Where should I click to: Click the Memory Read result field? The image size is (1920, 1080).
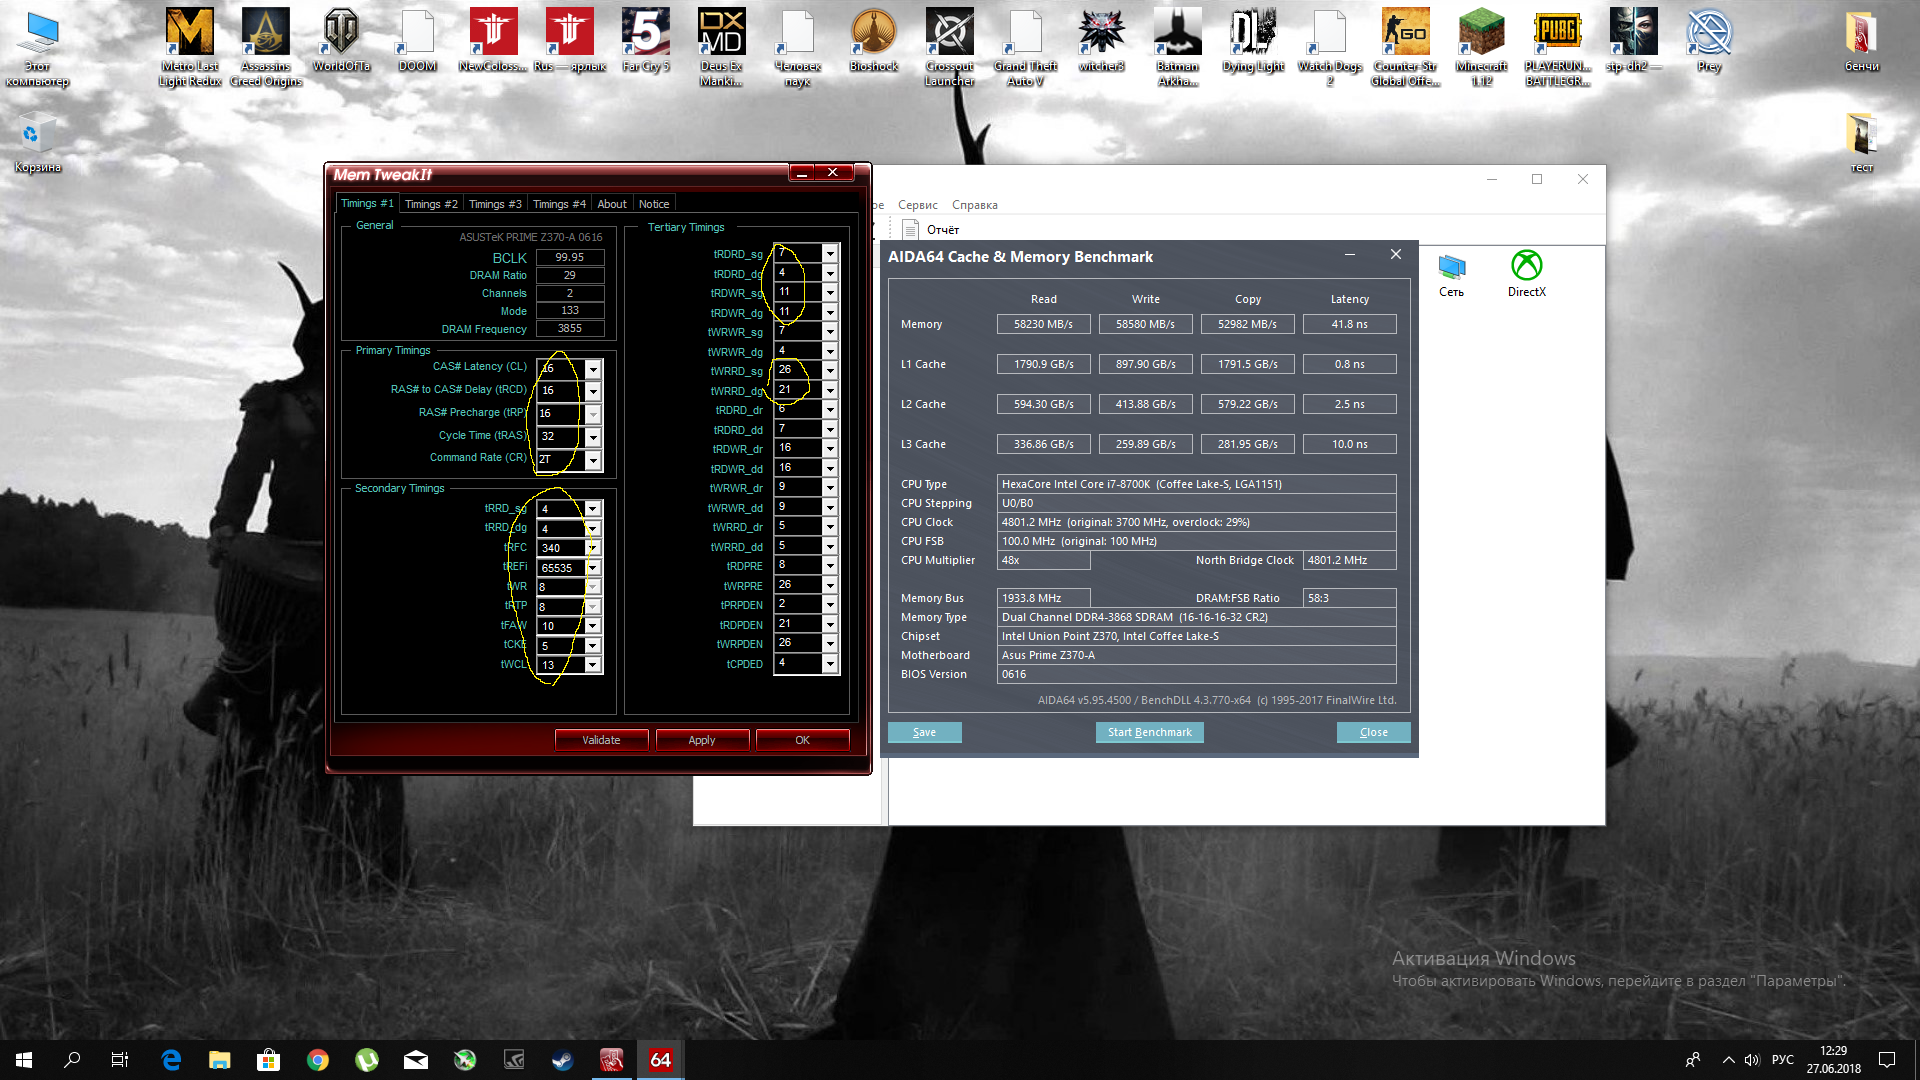(x=1043, y=324)
